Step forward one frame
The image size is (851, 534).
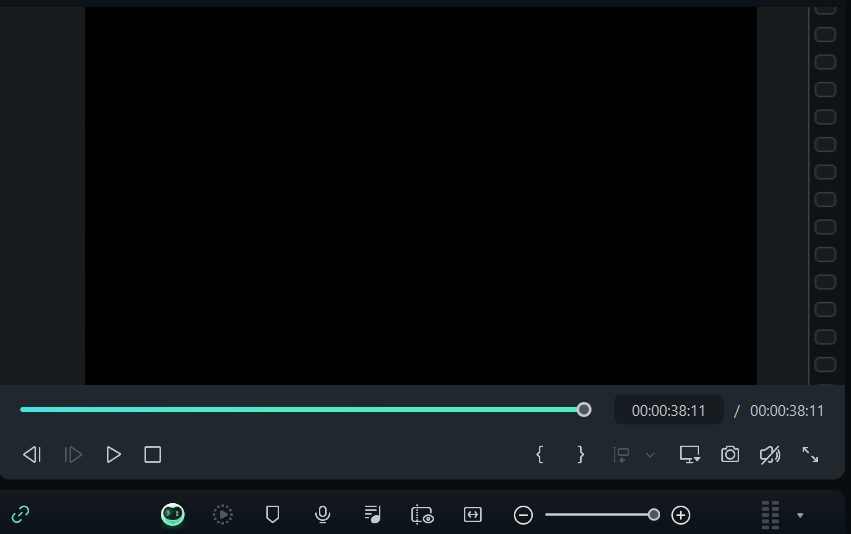click(73, 455)
